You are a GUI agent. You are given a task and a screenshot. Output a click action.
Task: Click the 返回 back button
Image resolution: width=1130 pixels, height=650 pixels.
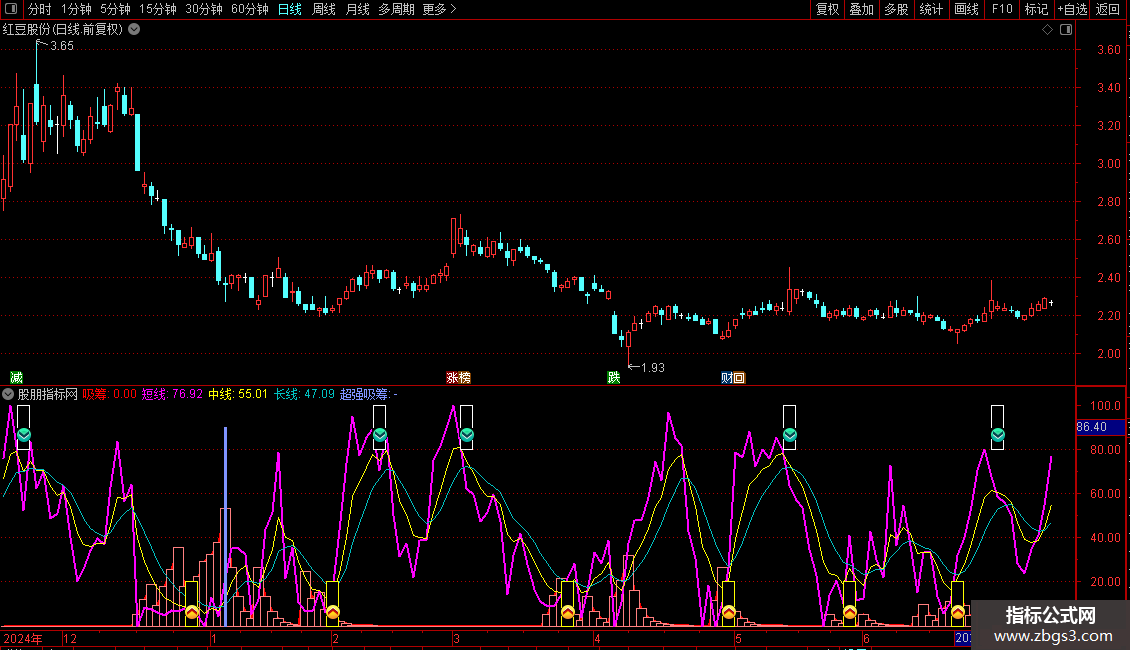coord(1108,9)
